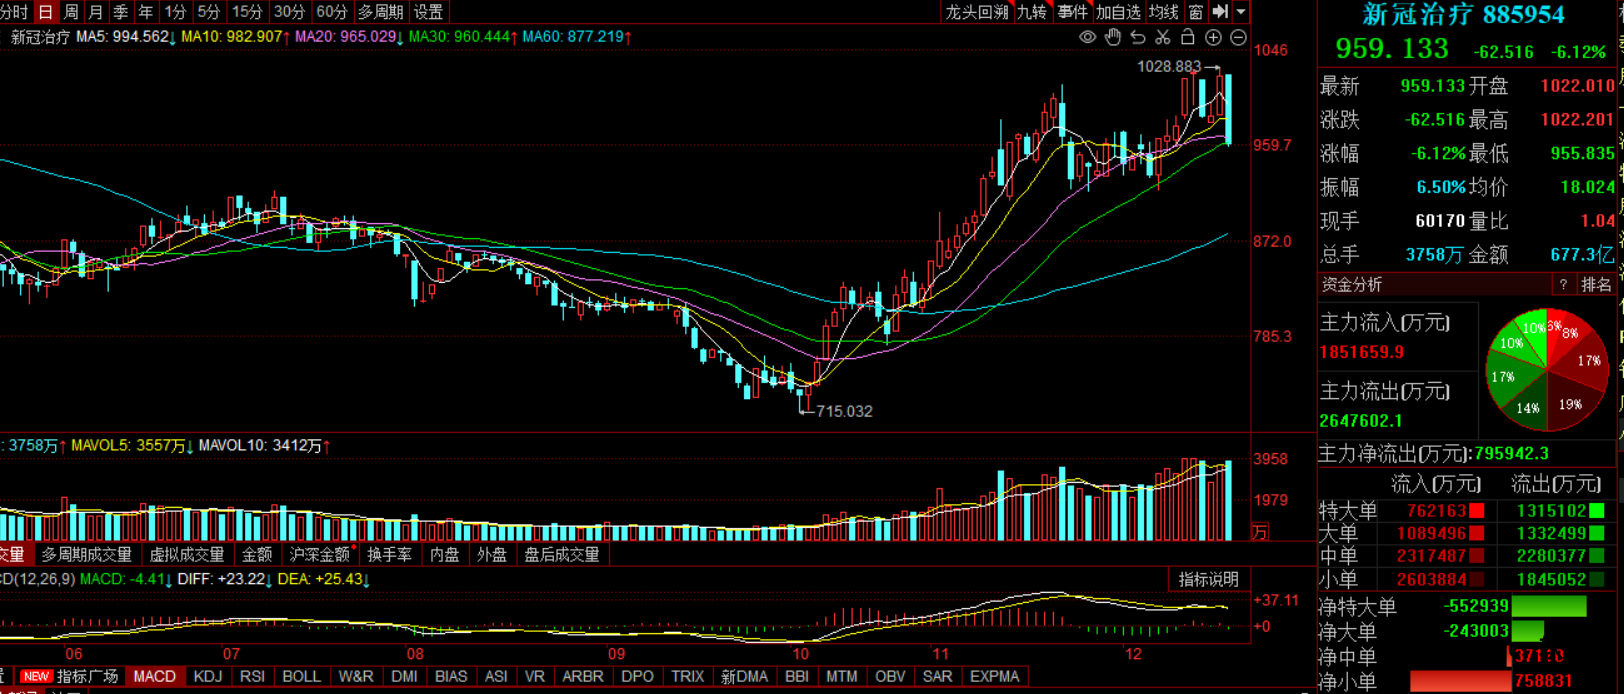
Task: Switch to EXPMA indicator tab
Action: (x=995, y=677)
